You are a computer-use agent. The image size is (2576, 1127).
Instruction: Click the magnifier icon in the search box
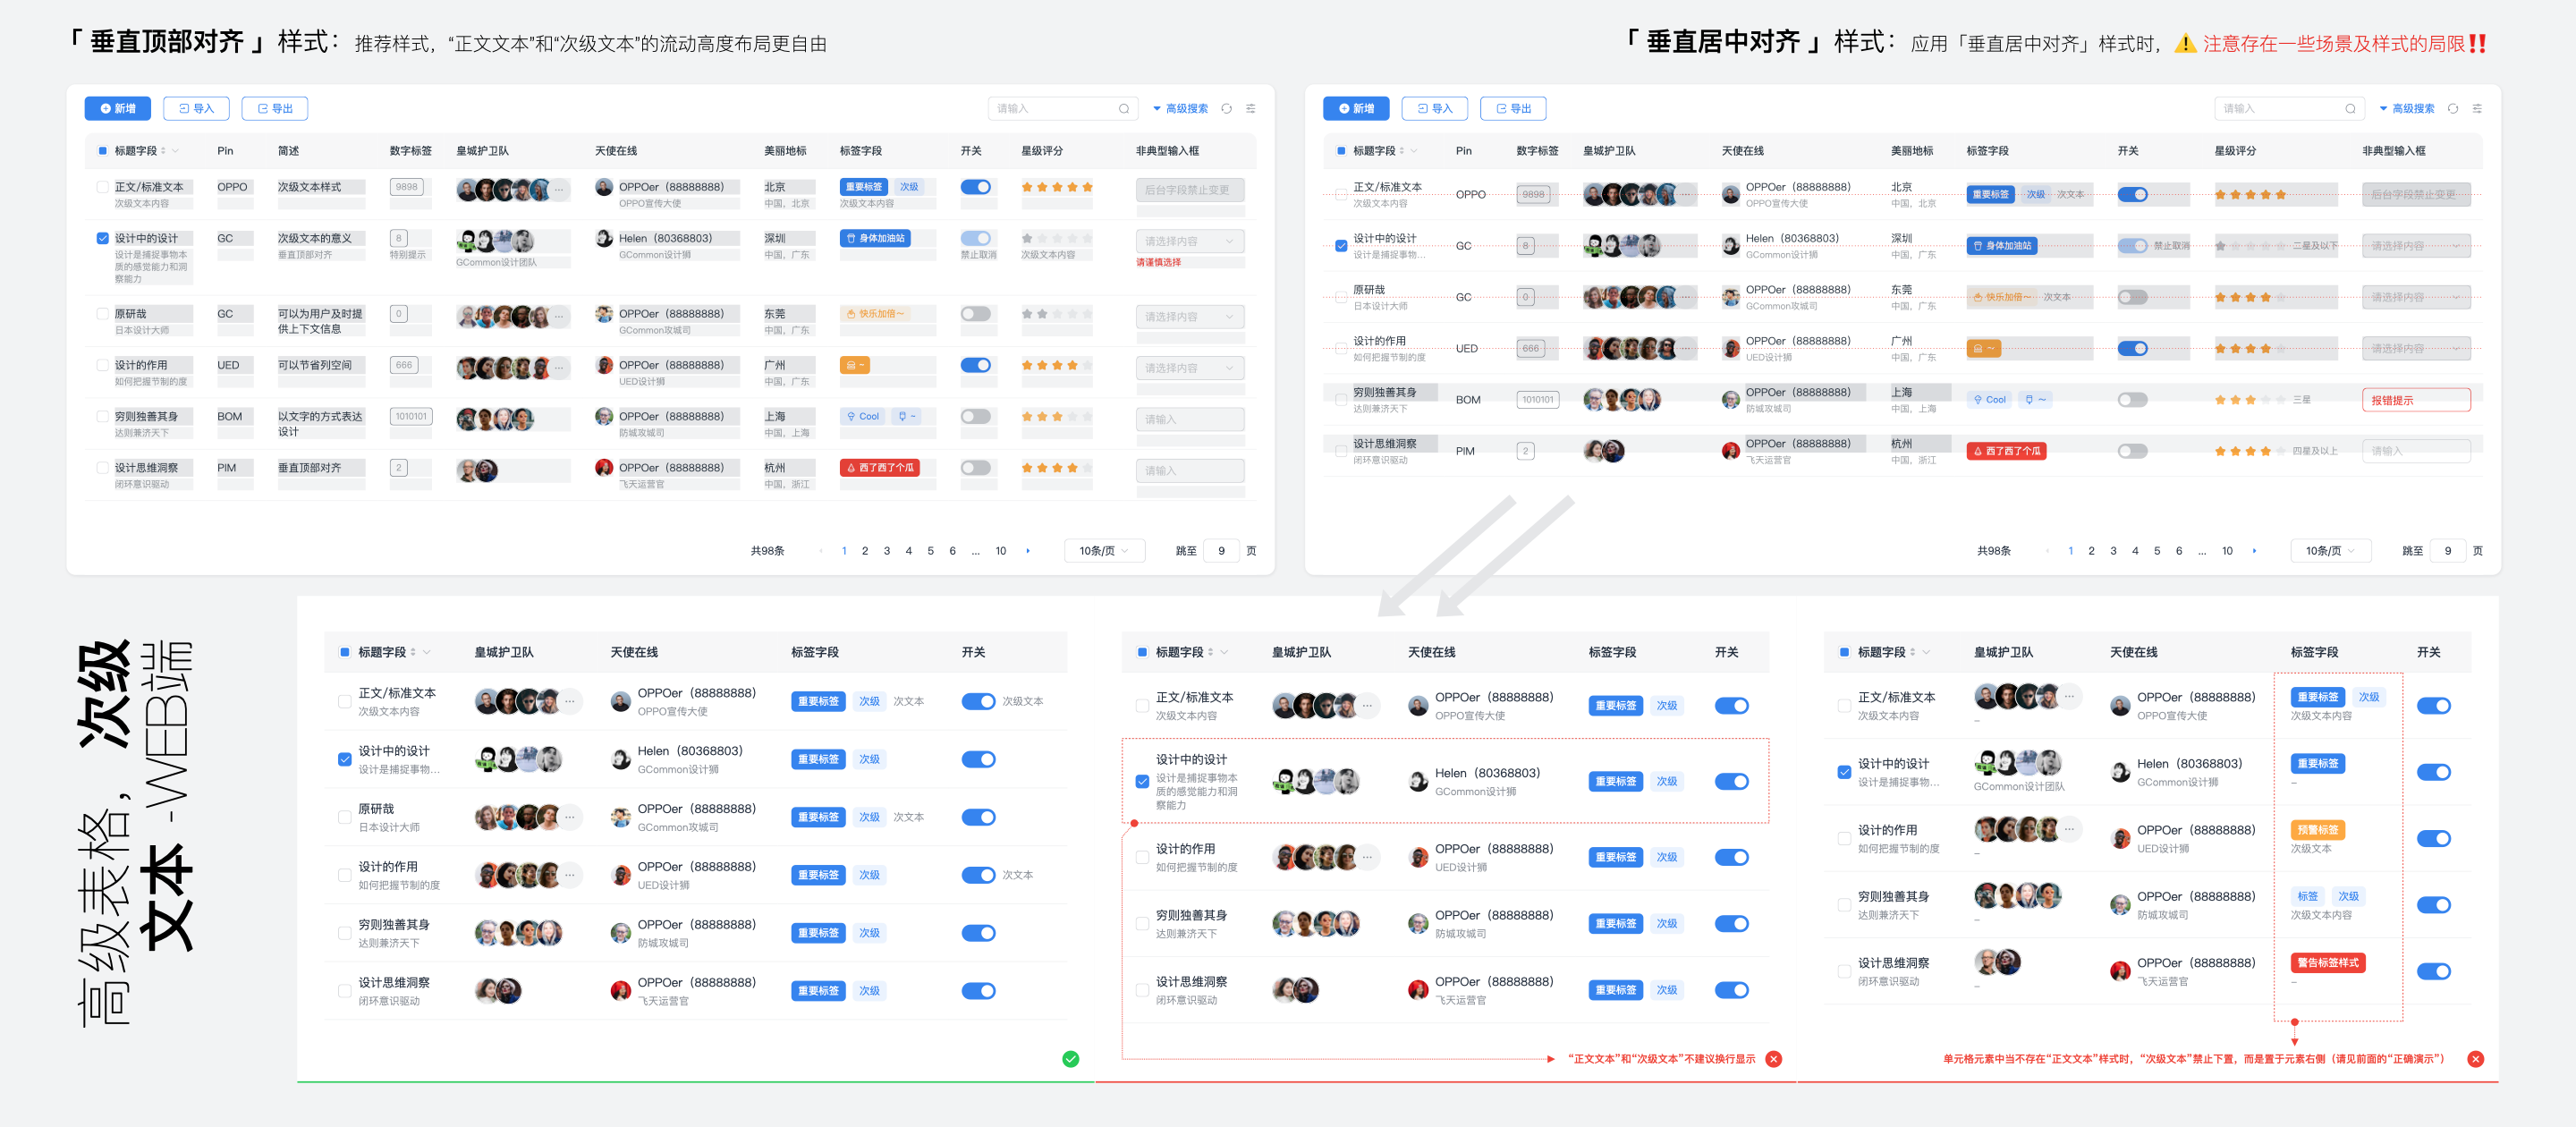tap(1124, 108)
